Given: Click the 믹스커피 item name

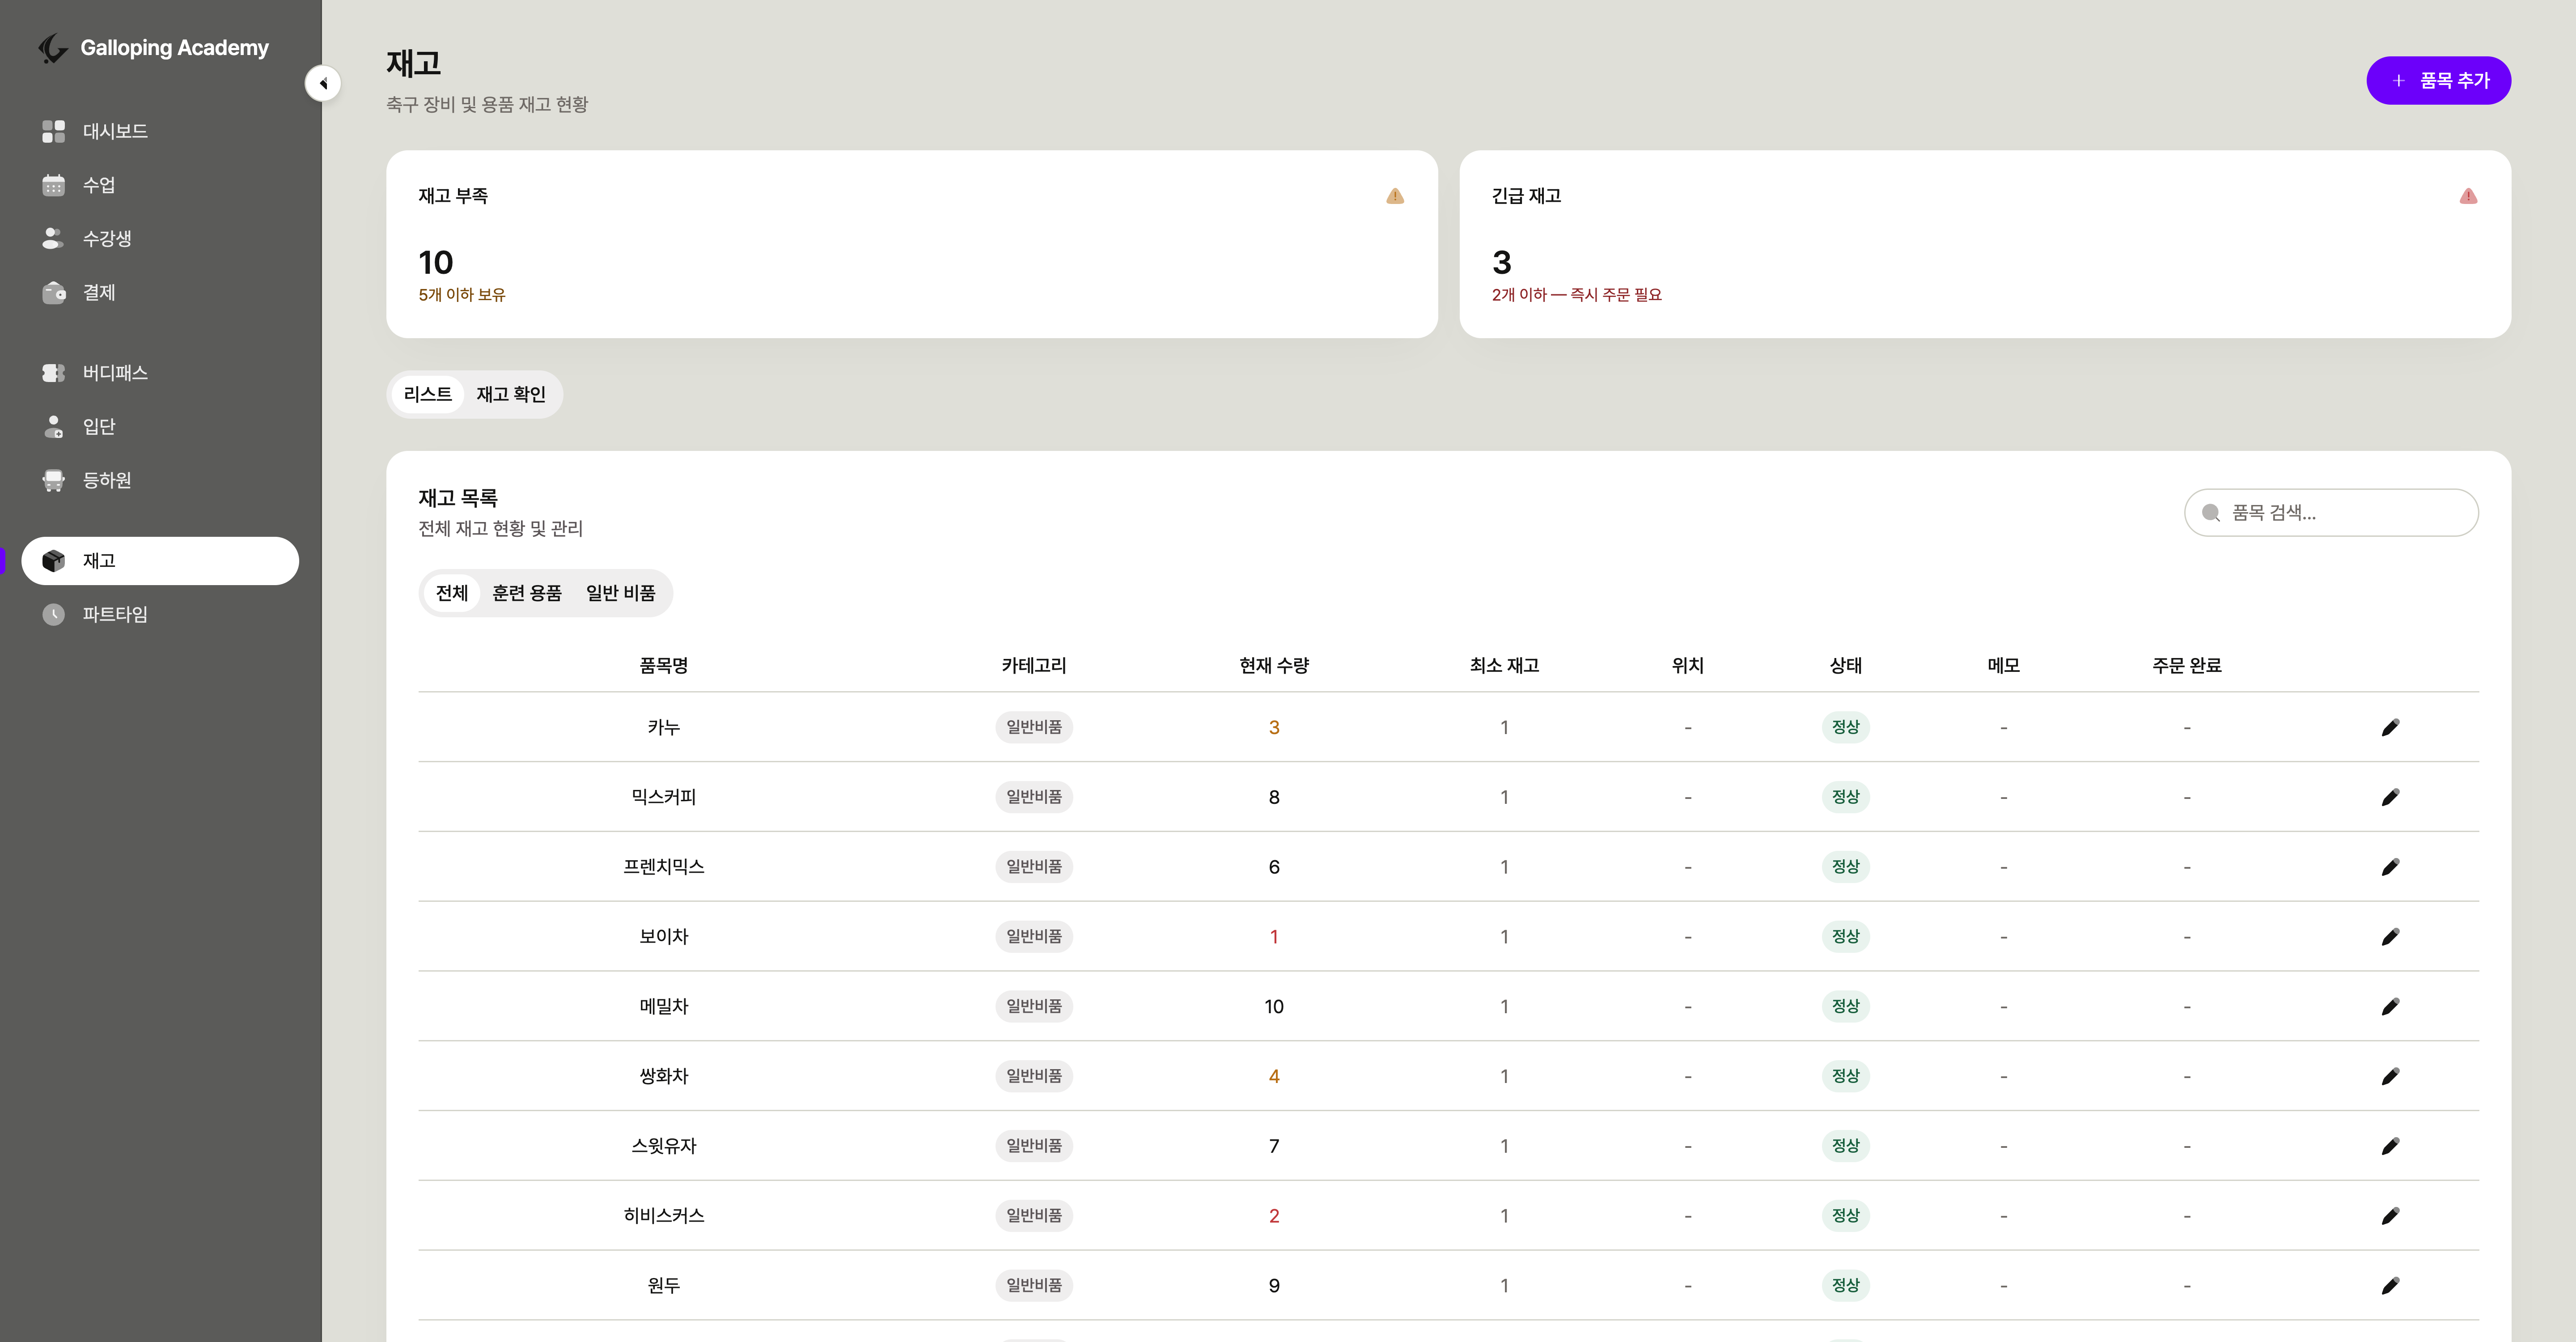Looking at the screenshot, I should (664, 797).
